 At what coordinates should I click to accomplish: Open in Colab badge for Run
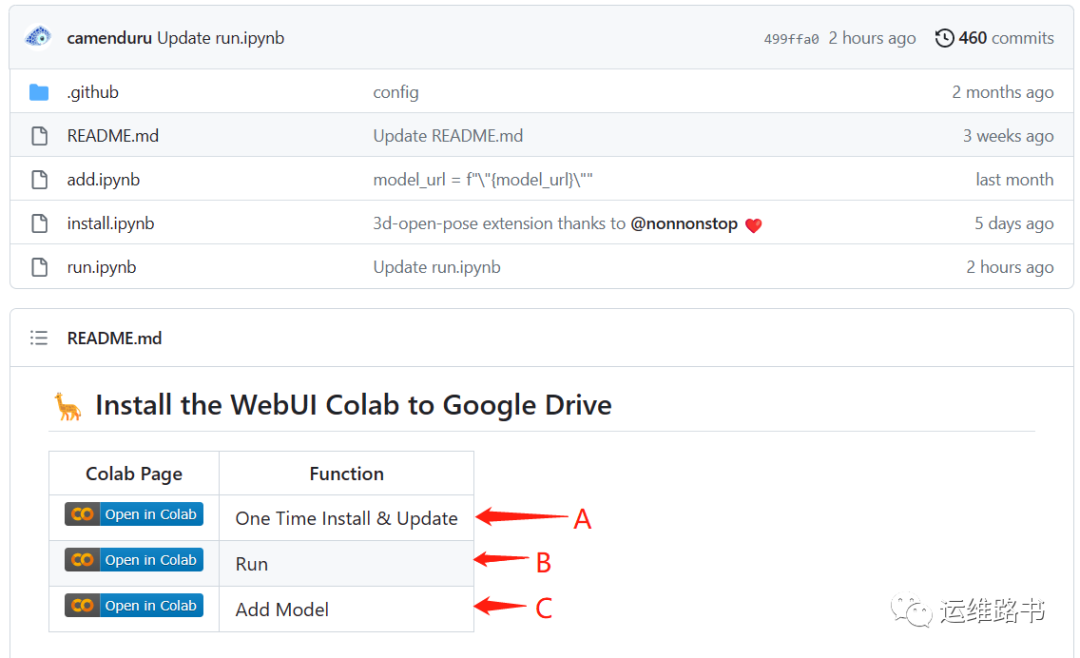(134, 560)
